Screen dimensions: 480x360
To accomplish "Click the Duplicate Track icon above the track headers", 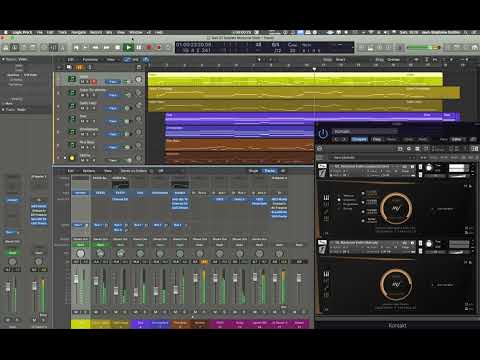I will (x=69, y=67).
